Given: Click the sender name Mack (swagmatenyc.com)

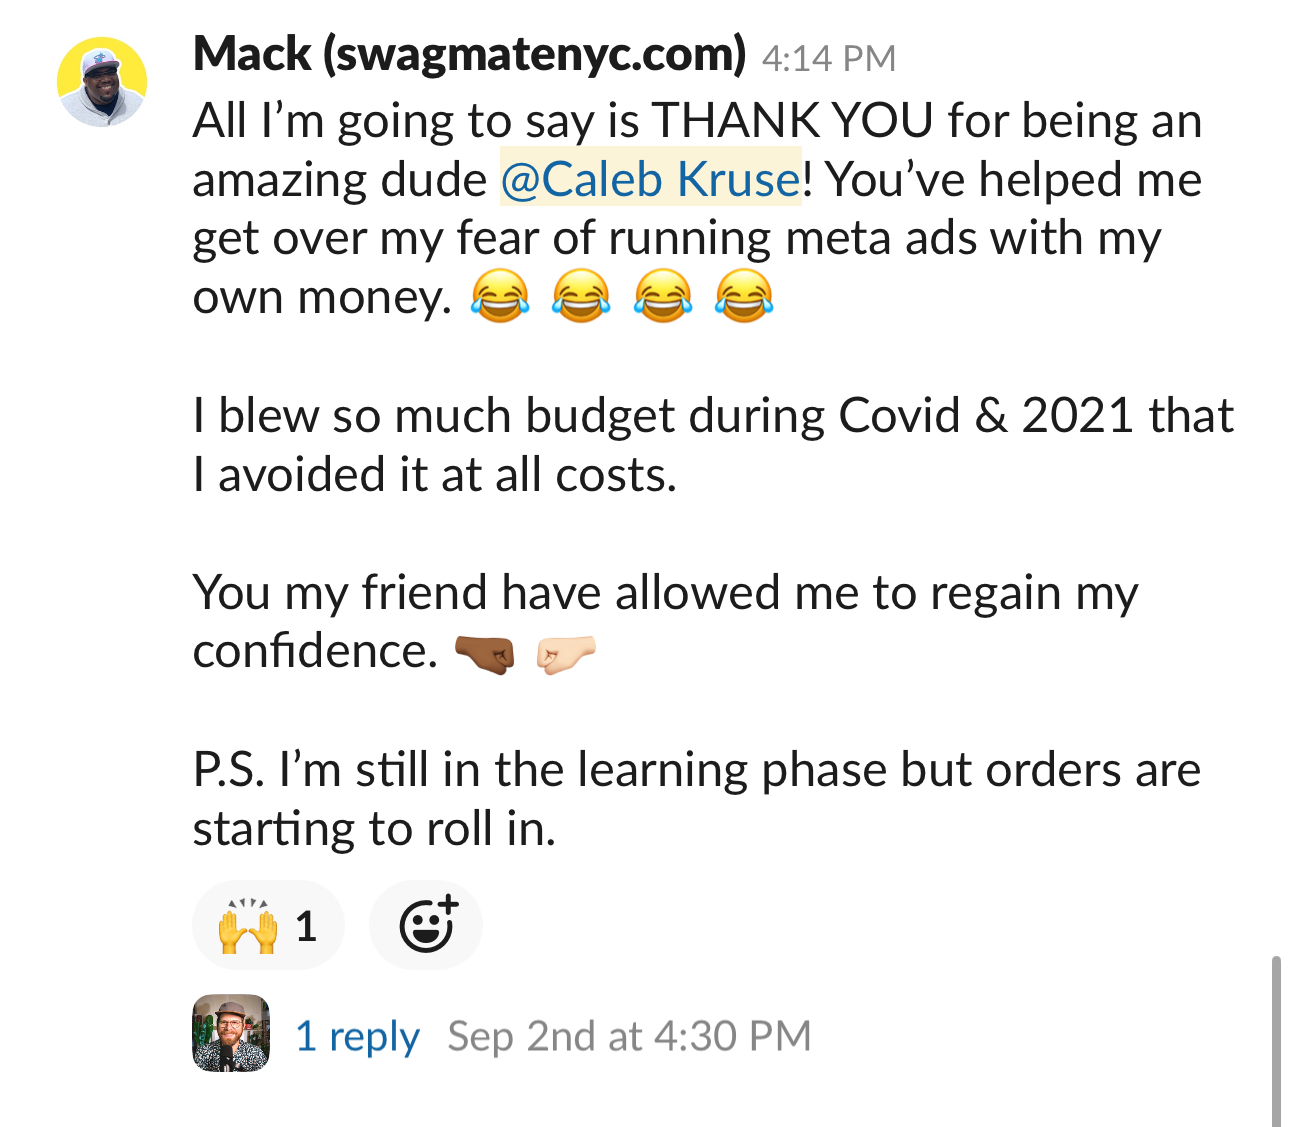Looking at the screenshot, I should tap(469, 55).
